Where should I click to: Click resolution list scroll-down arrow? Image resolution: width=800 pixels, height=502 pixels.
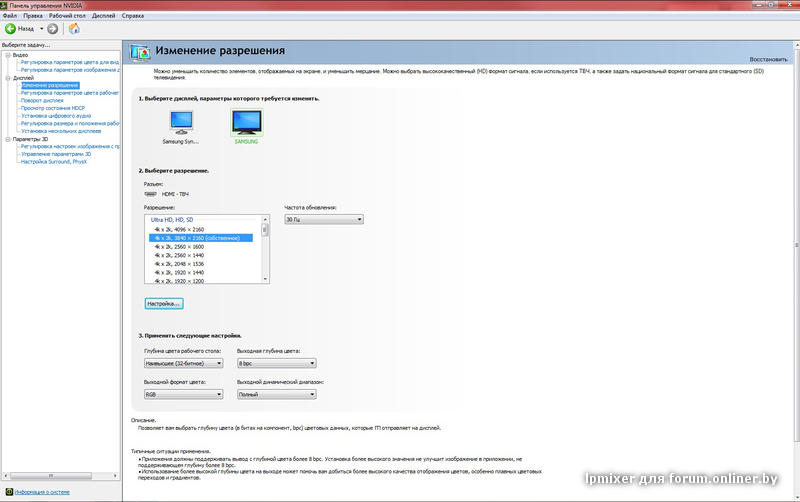(x=265, y=279)
